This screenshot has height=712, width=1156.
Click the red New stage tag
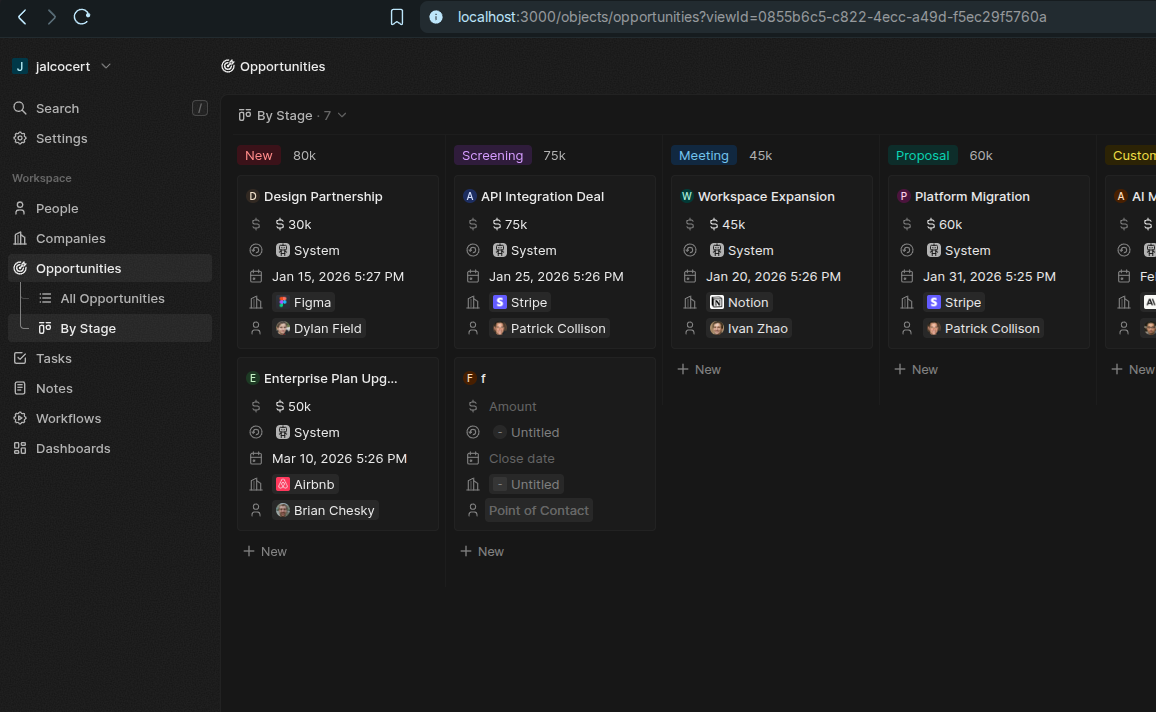click(x=258, y=155)
